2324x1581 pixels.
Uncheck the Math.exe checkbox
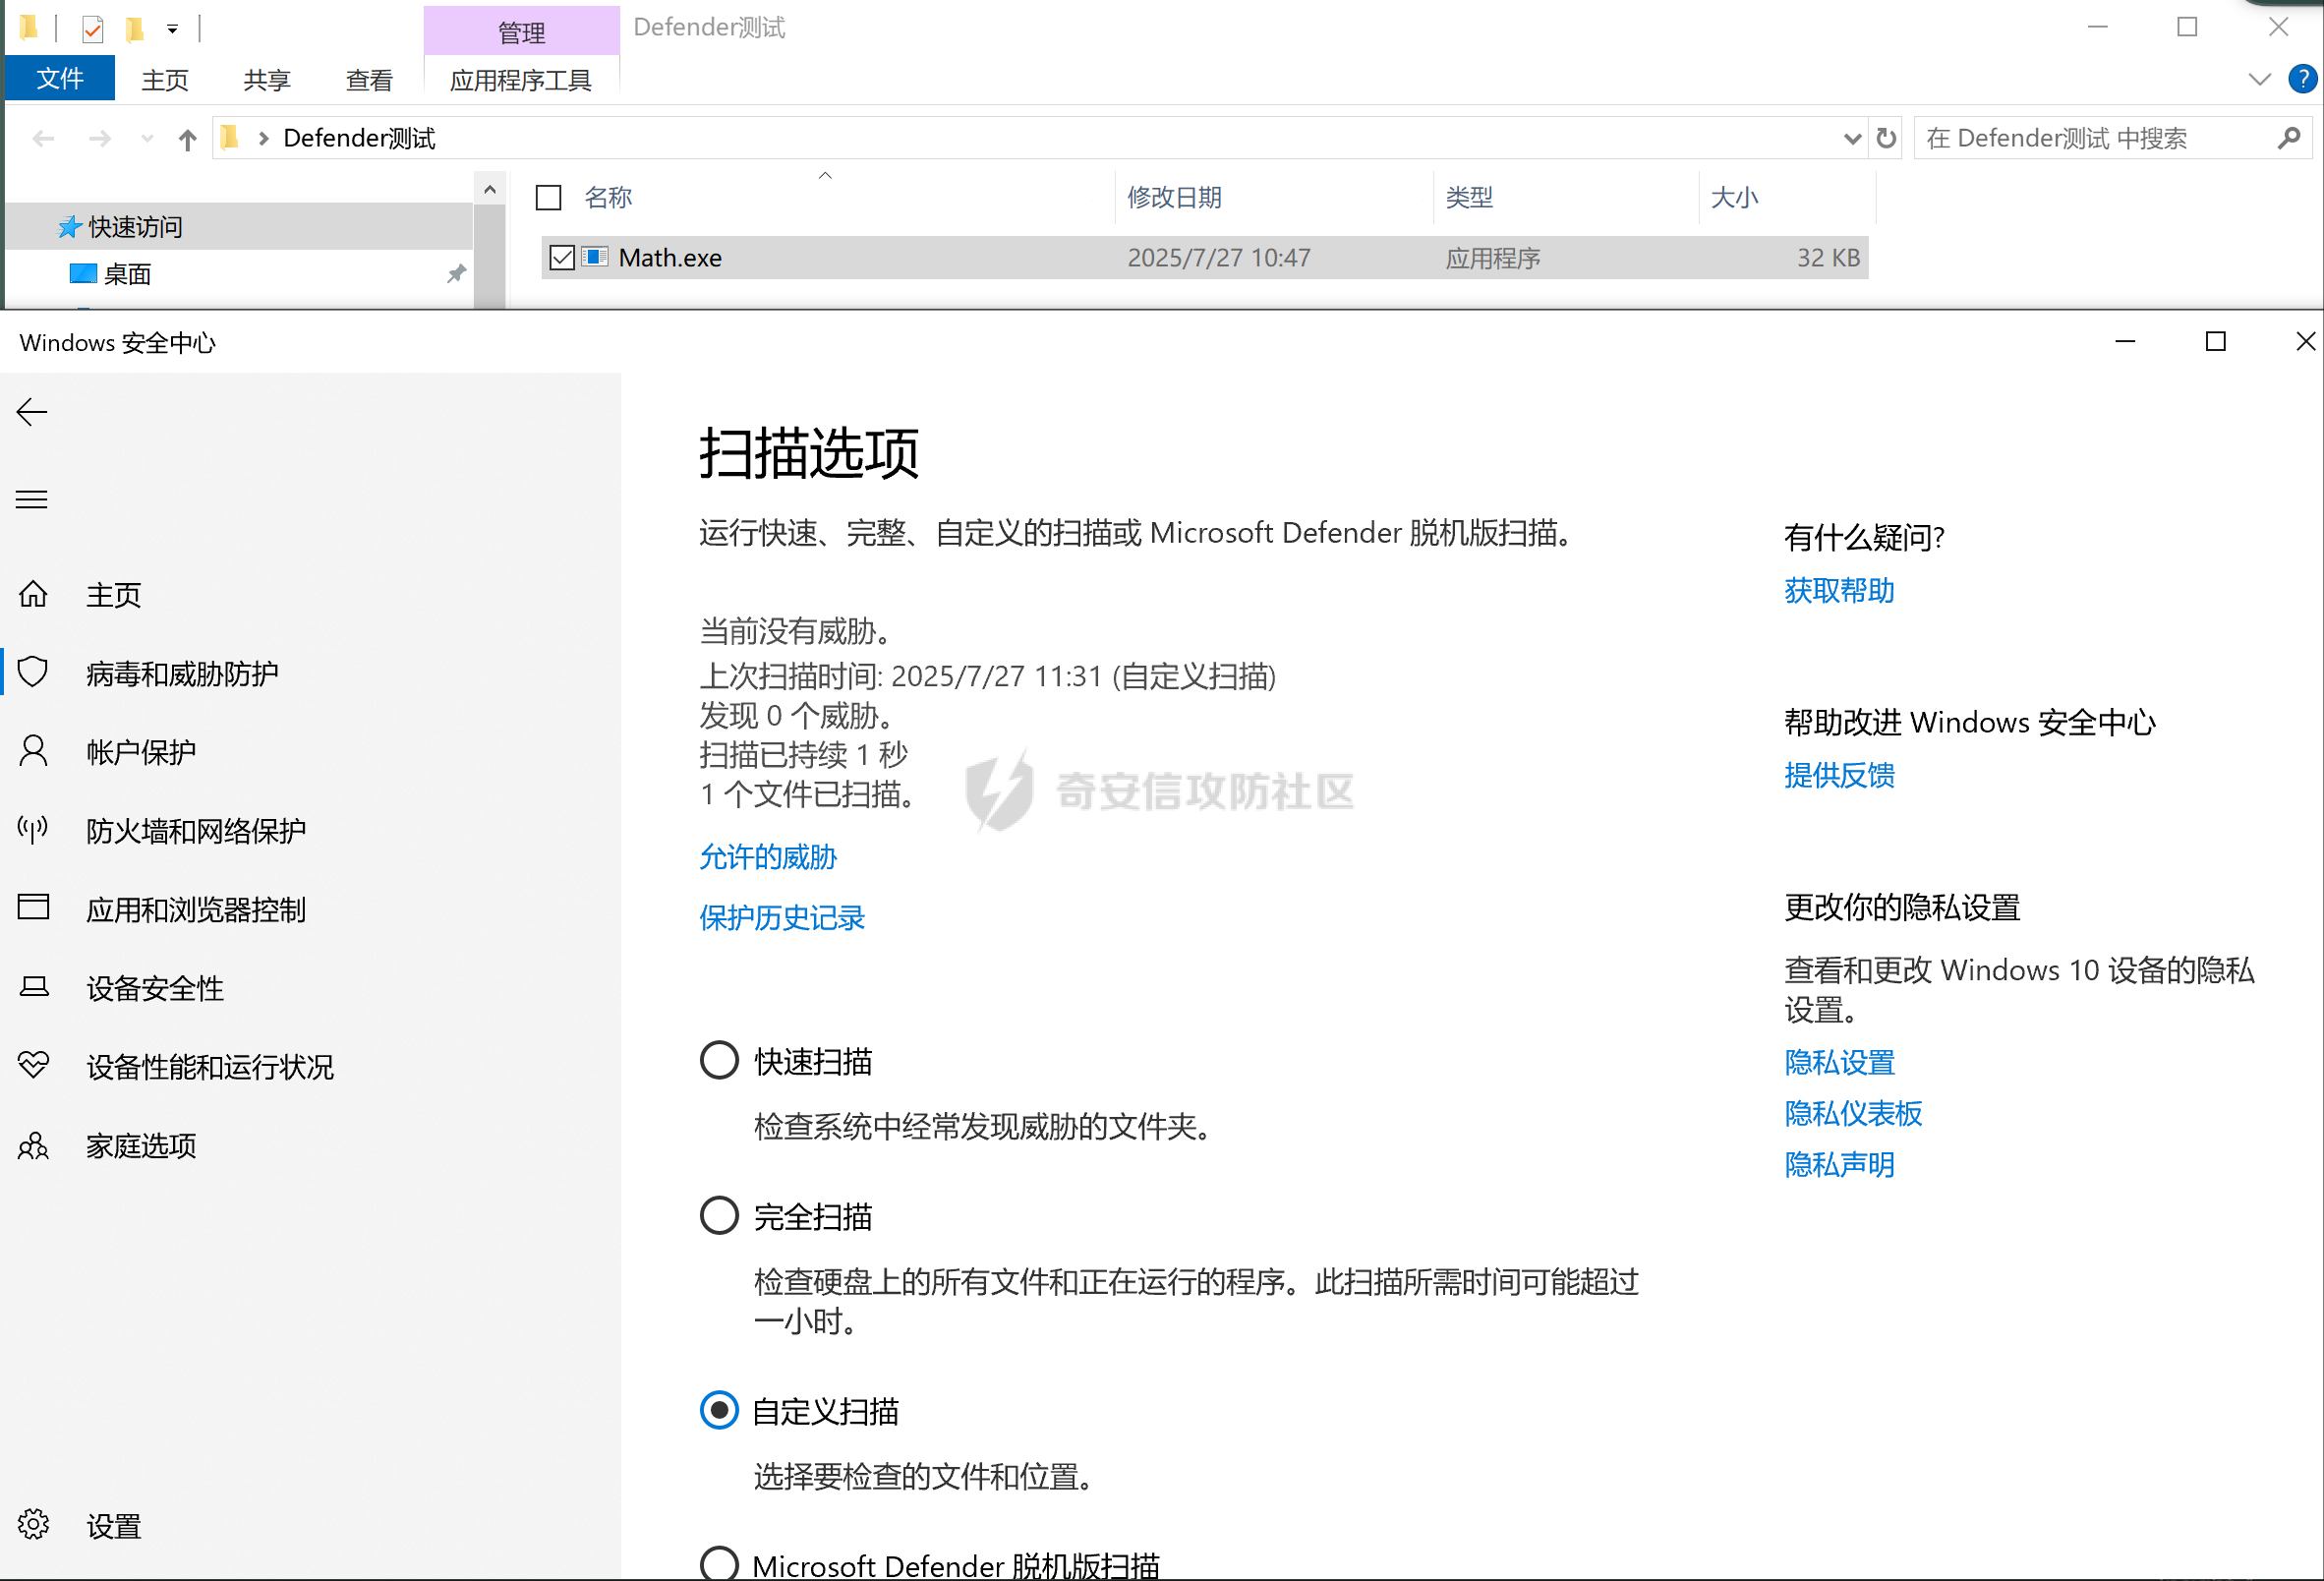coord(562,257)
